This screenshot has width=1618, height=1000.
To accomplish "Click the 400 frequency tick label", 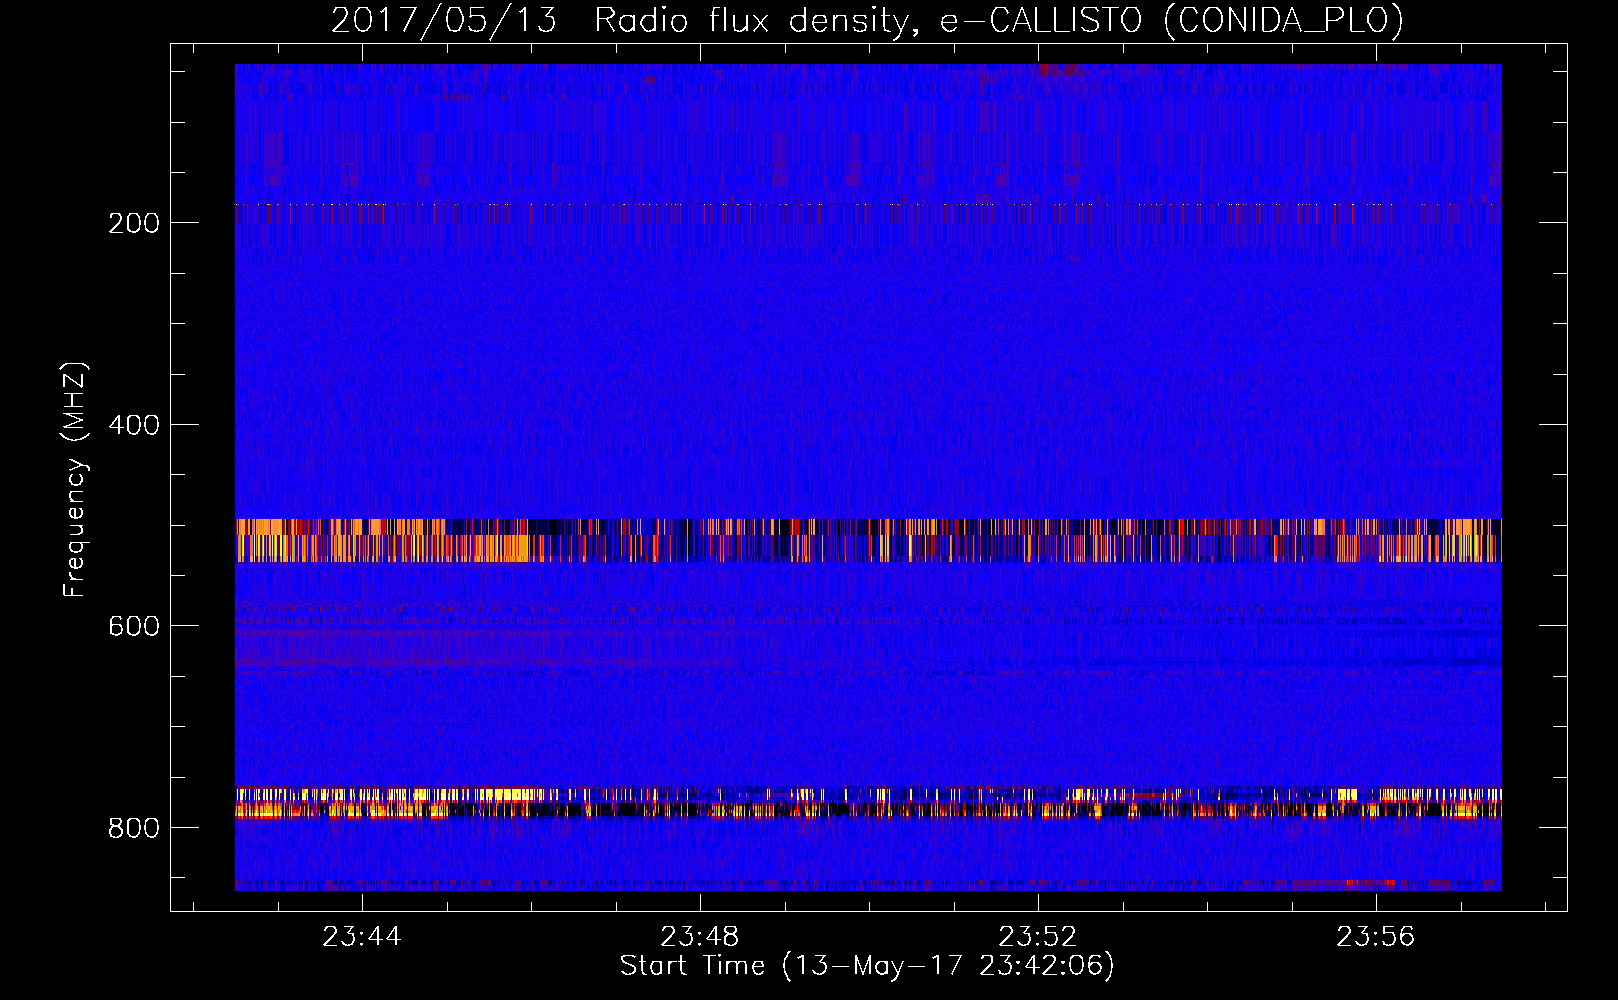I will [x=134, y=425].
